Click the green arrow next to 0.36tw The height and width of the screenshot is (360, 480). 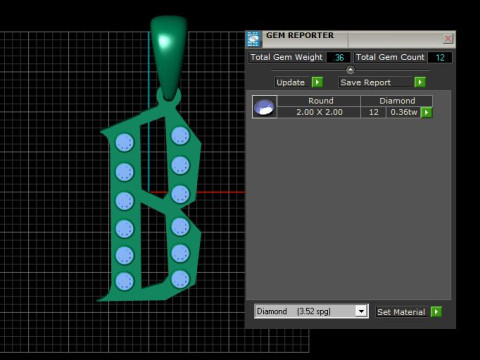(x=427, y=112)
